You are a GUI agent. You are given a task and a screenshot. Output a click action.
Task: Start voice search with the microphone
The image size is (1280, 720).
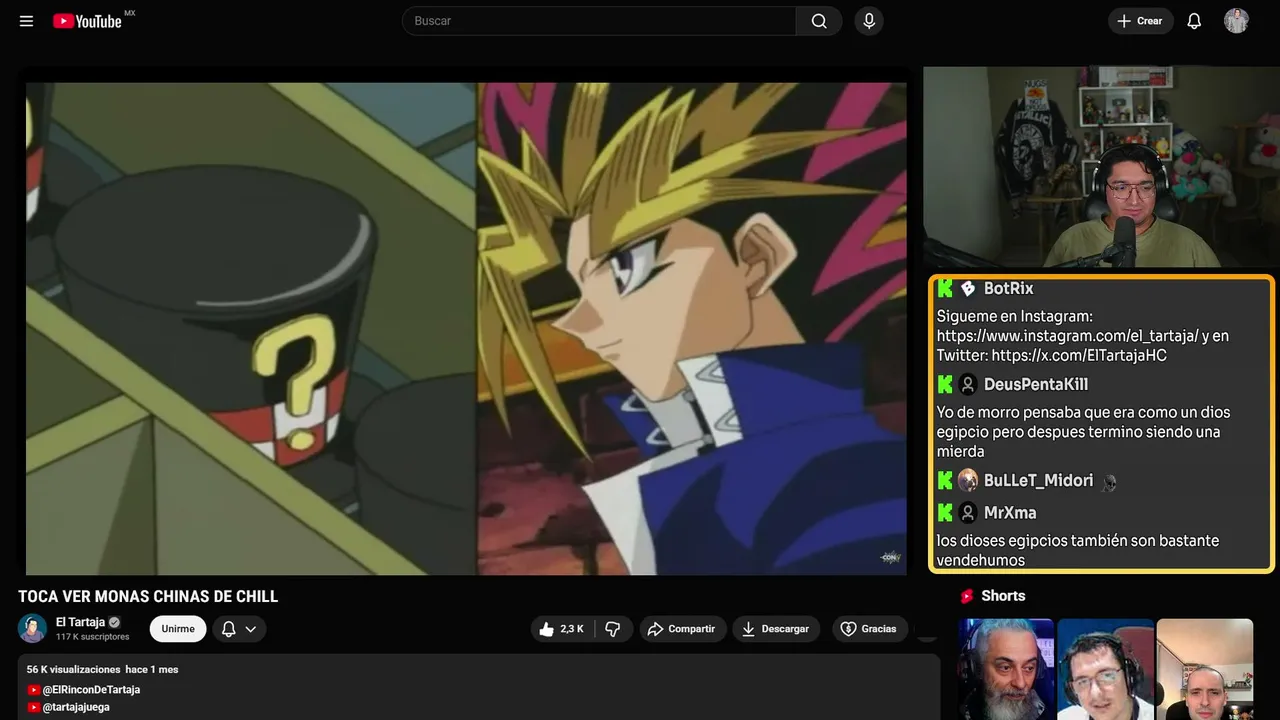[869, 21]
